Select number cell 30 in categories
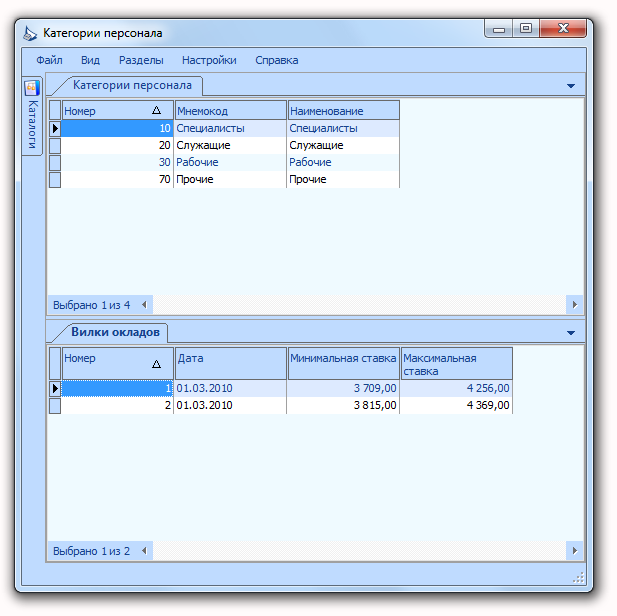Image resolution: width=617 pixels, height=616 pixels. point(117,162)
